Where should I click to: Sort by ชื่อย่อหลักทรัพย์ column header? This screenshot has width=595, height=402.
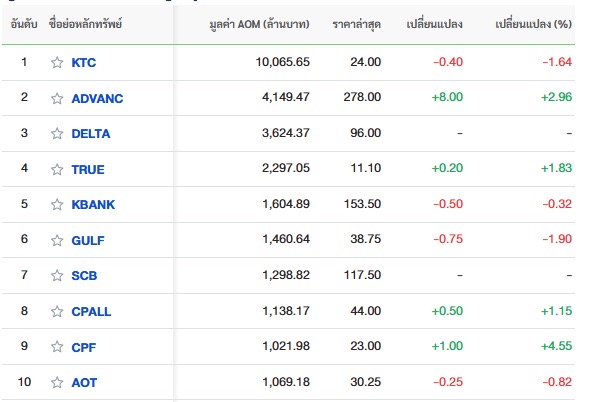(85, 24)
